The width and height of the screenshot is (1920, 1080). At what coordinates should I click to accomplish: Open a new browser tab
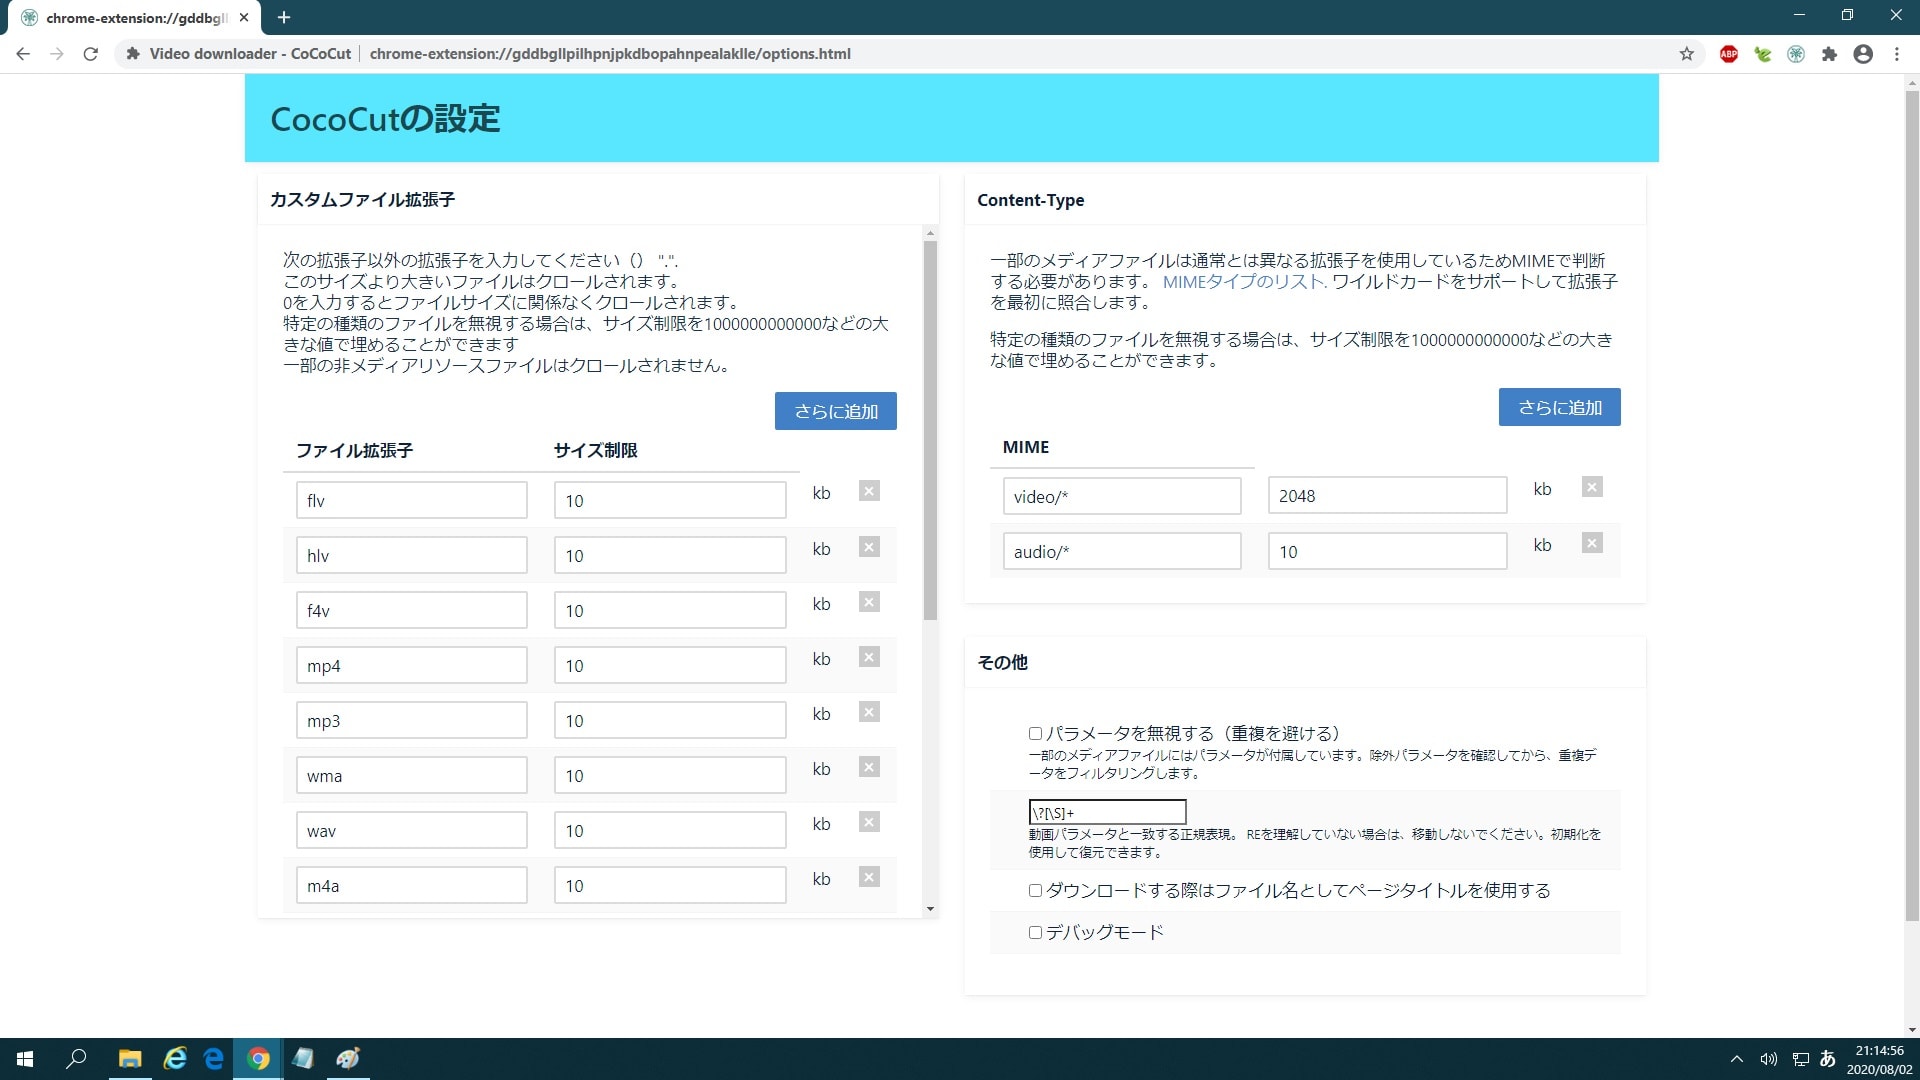(284, 17)
